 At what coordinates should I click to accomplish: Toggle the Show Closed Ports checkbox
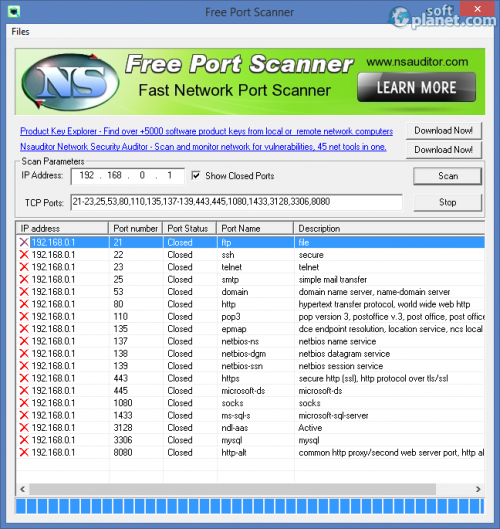coord(196,175)
